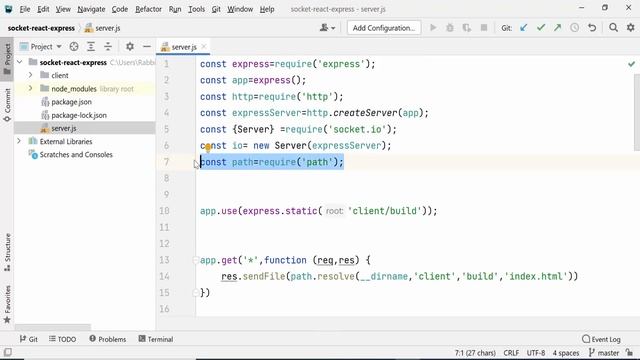Open the Project view dropdown
Viewport: 640px width, 360px height.
(x=41, y=47)
